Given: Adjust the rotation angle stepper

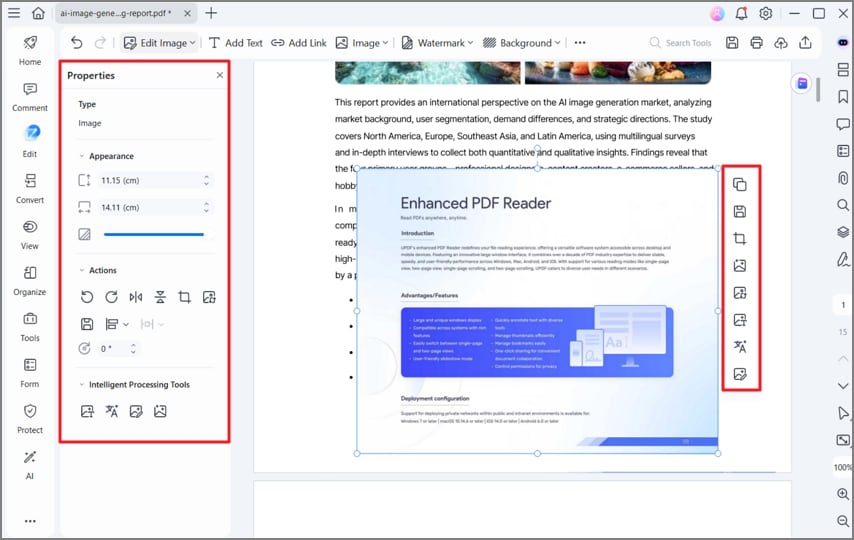Looking at the screenshot, I should pos(133,349).
